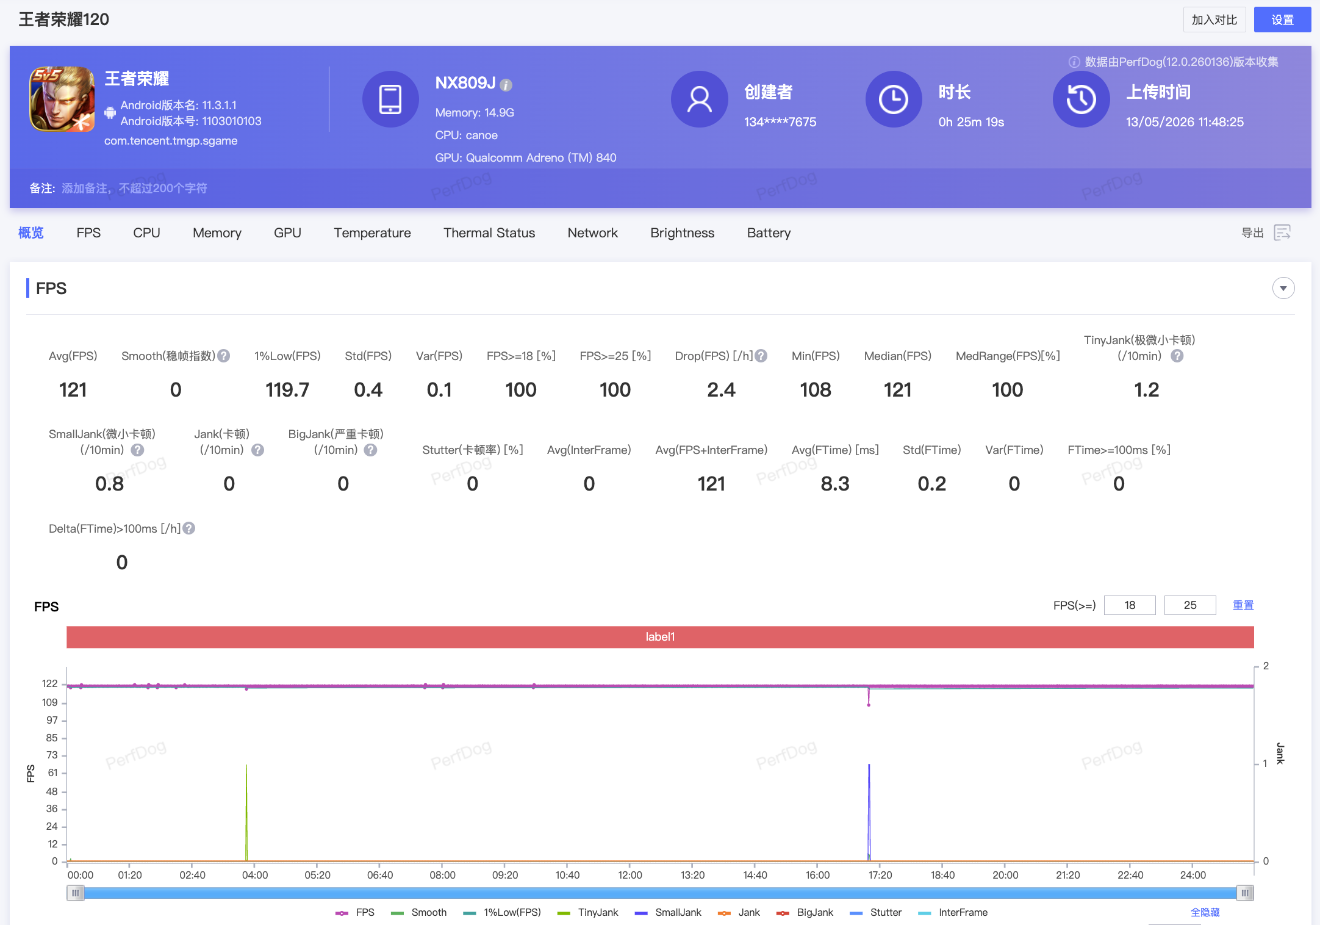Toggle SmallJank series in chart legend

(x=668, y=913)
